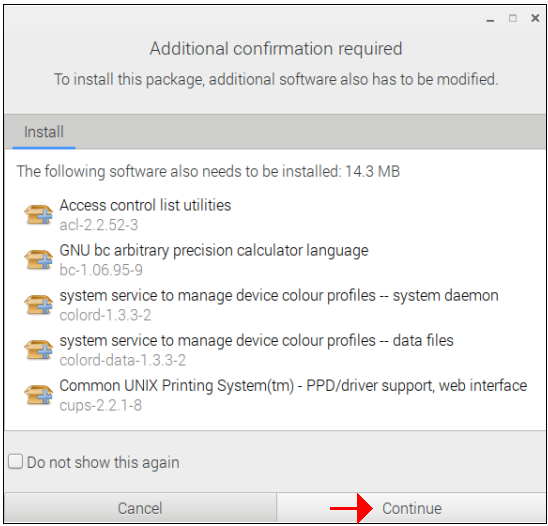Select the GNU bc arbitrary precision calculator entry
Image resolution: width=548 pixels, height=526 pixels.
click(x=275, y=260)
